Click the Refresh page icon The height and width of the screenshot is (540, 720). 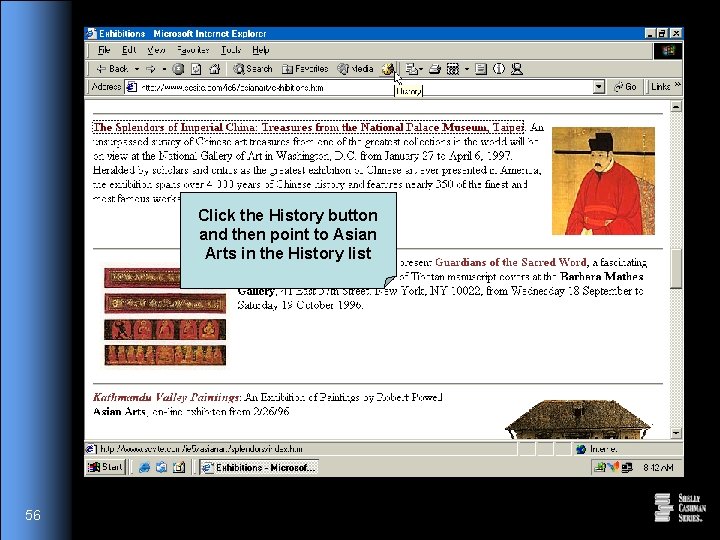(196, 69)
